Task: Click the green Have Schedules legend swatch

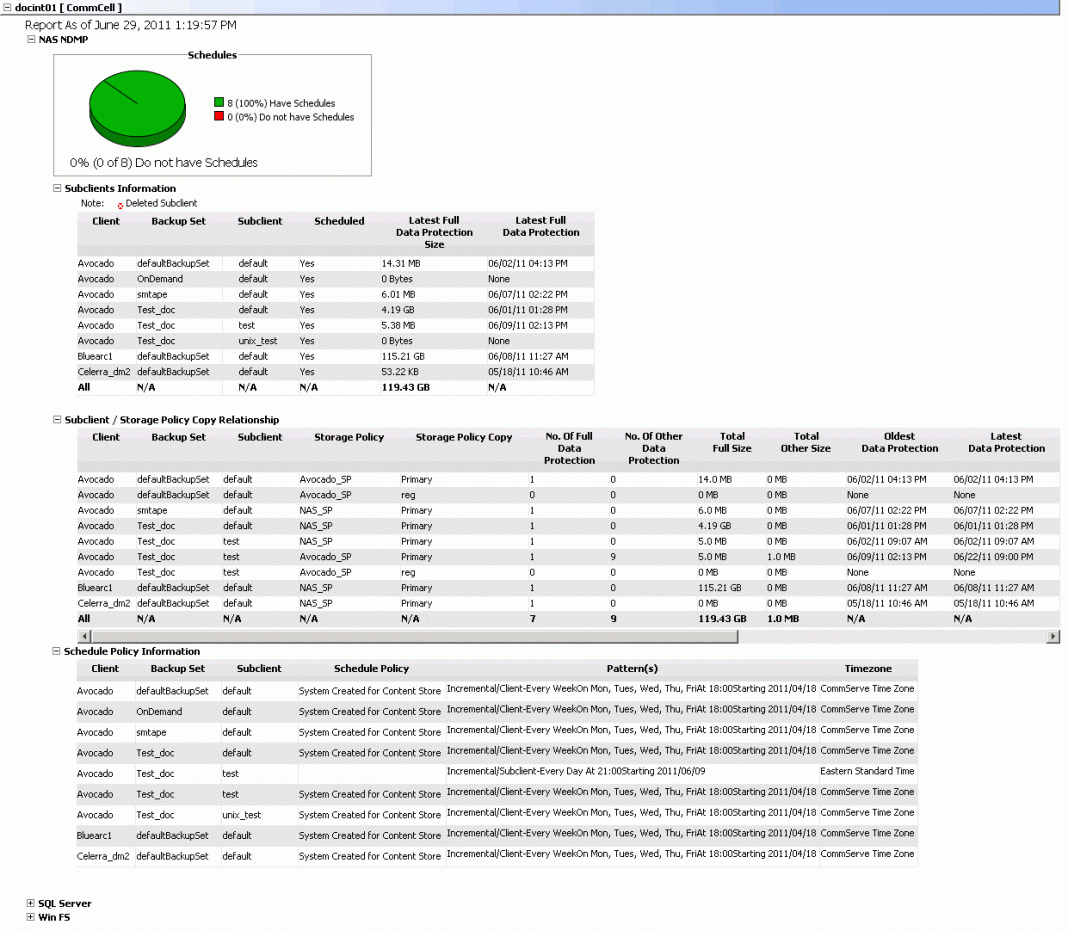Action: click(219, 103)
